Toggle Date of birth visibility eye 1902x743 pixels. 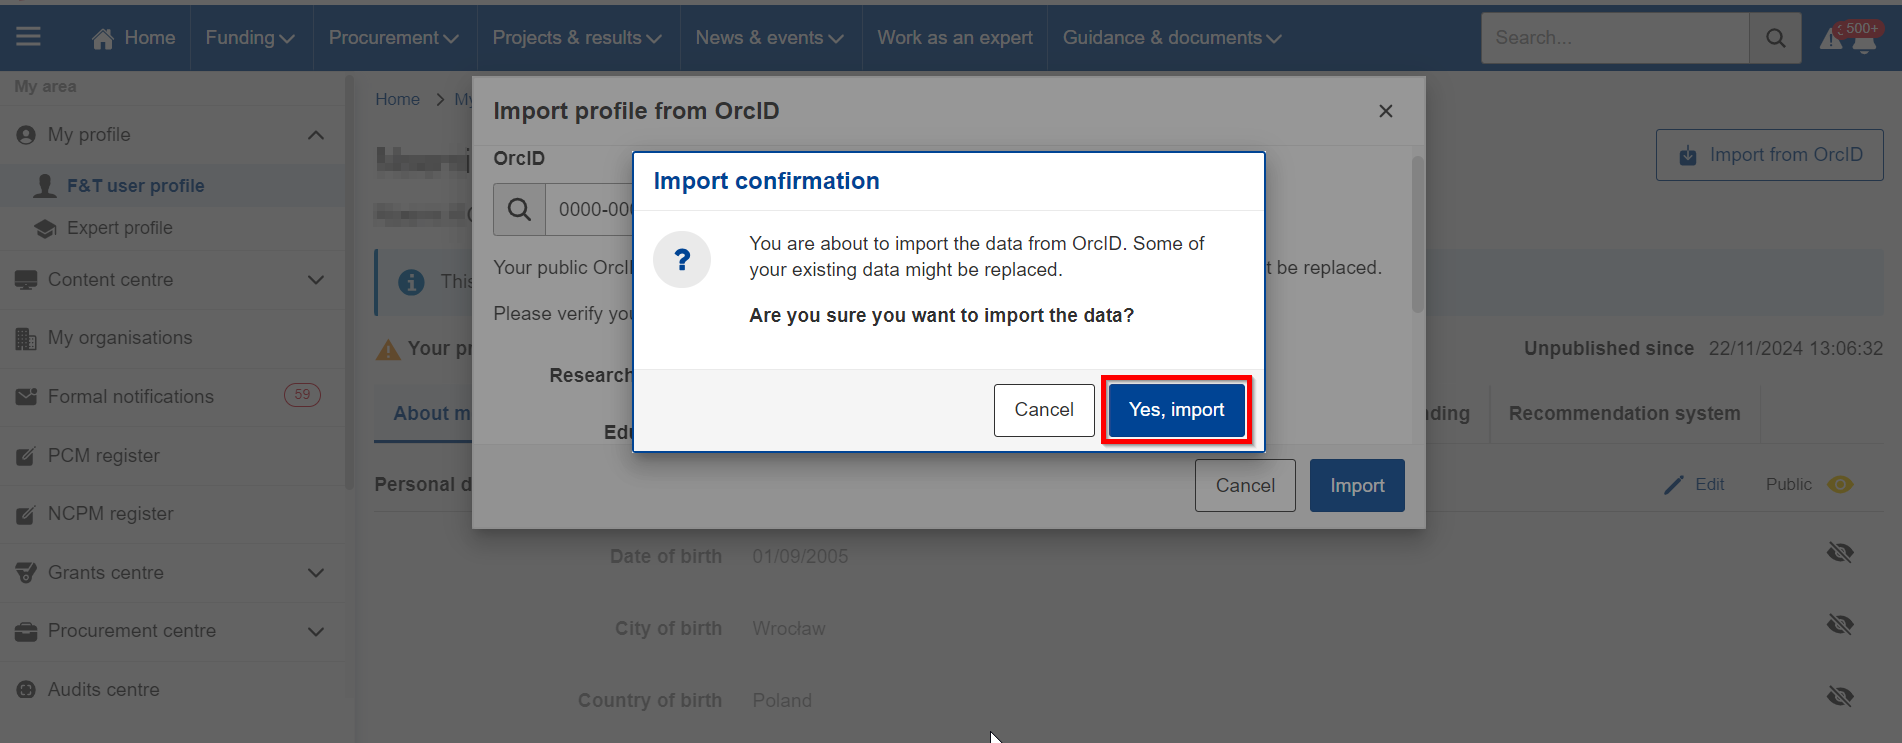tap(1840, 553)
